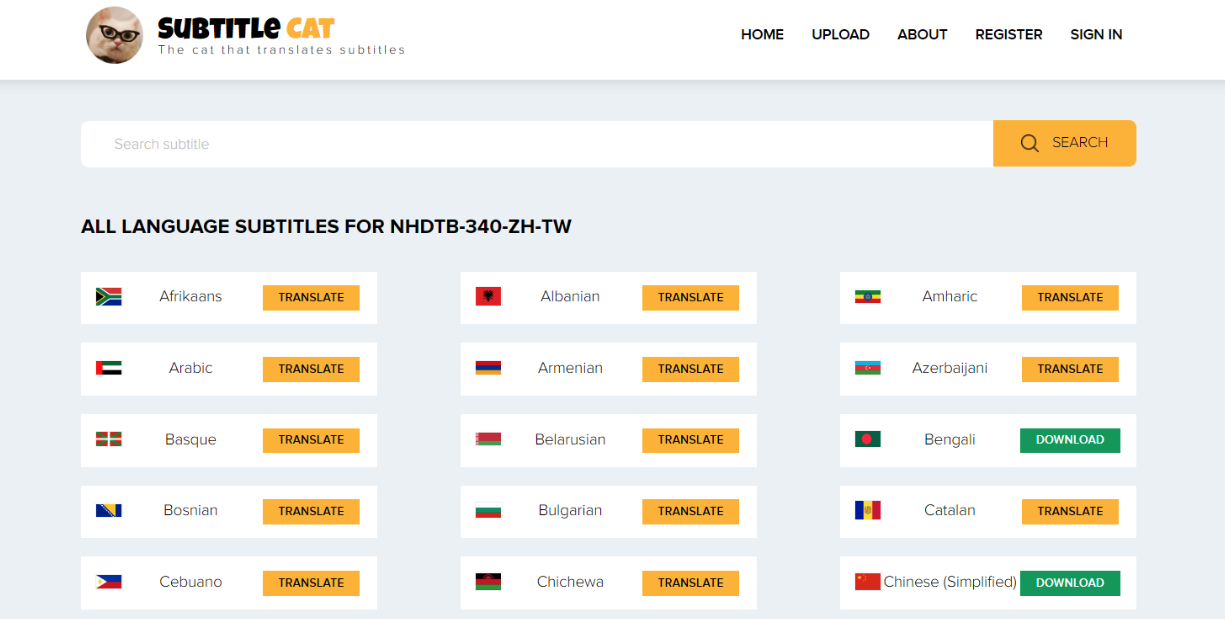The height and width of the screenshot is (619, 1225).
Task: Open the HOME menu item
Action: pos(762,34)
